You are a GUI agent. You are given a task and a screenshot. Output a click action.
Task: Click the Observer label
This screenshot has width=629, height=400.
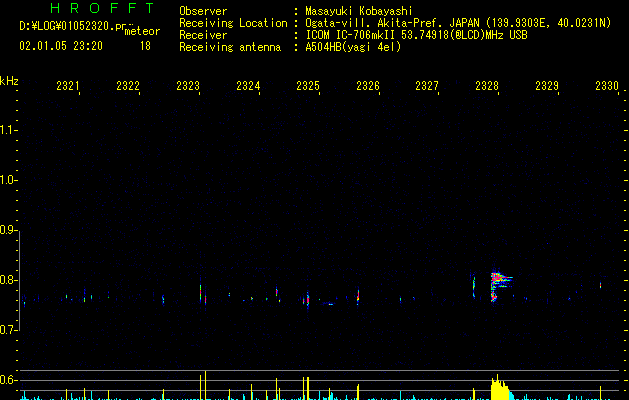click(x=203, y=11)
